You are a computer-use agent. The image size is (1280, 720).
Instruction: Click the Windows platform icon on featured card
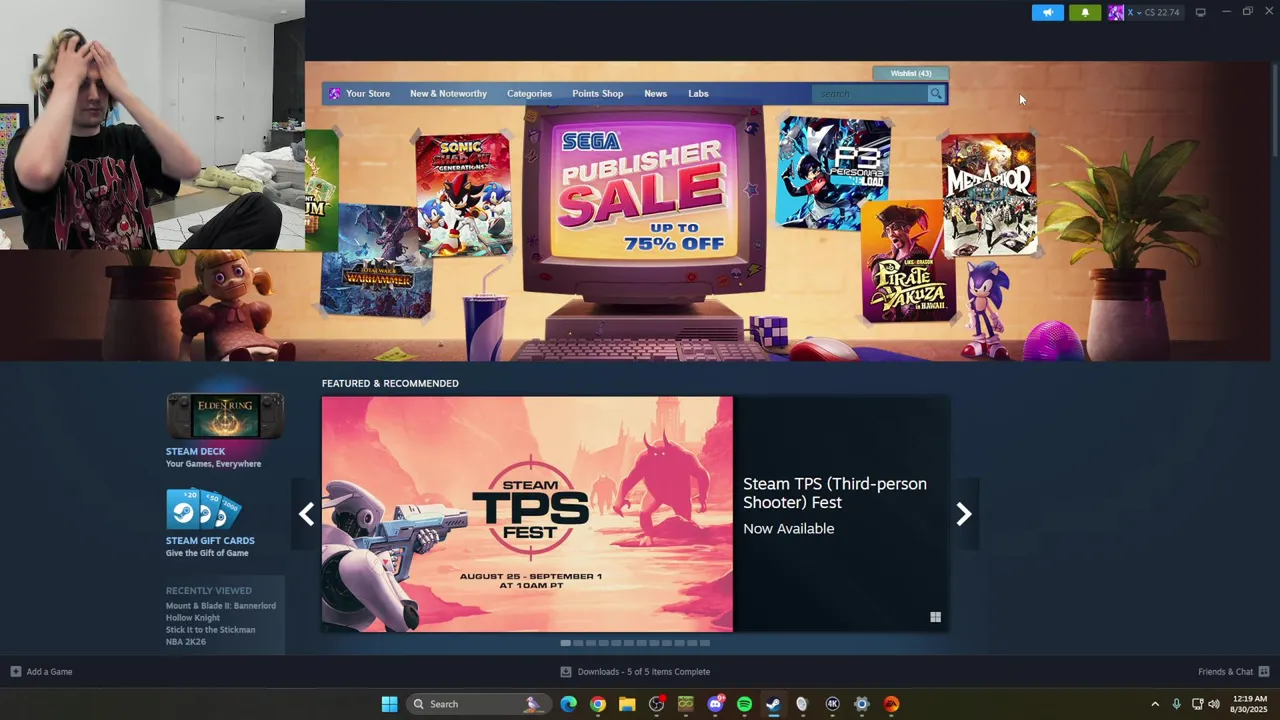(x=935, y=617)
